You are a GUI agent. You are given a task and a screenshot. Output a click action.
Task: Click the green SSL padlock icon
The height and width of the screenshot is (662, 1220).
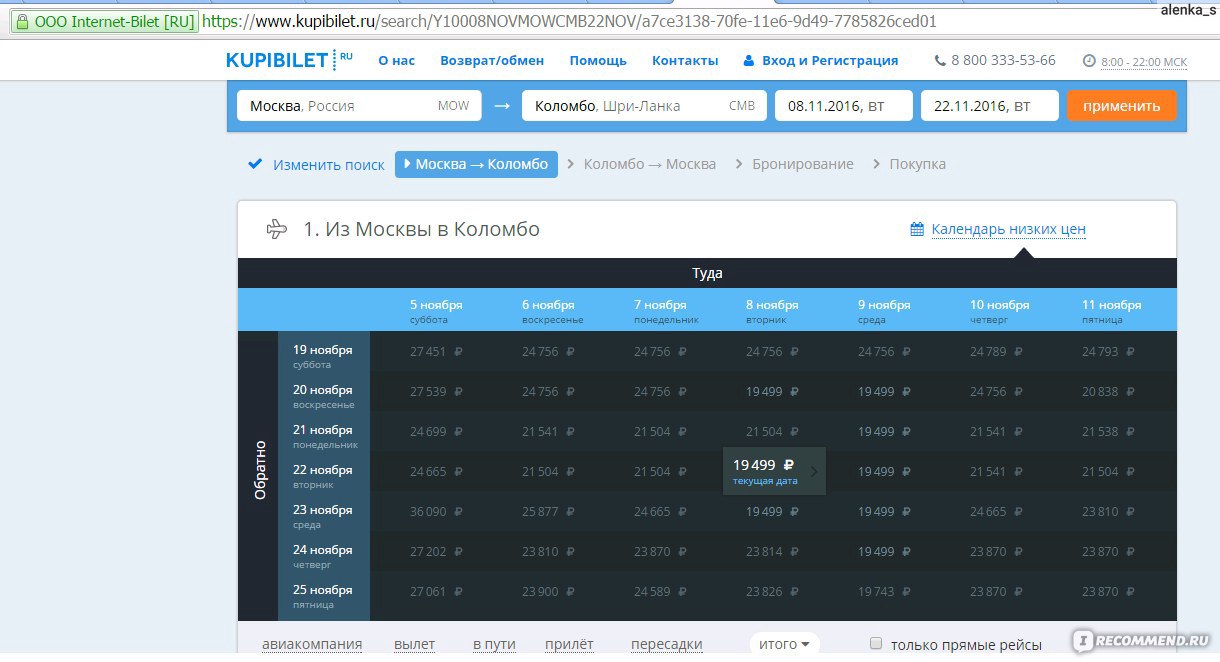tap(22, 21)
